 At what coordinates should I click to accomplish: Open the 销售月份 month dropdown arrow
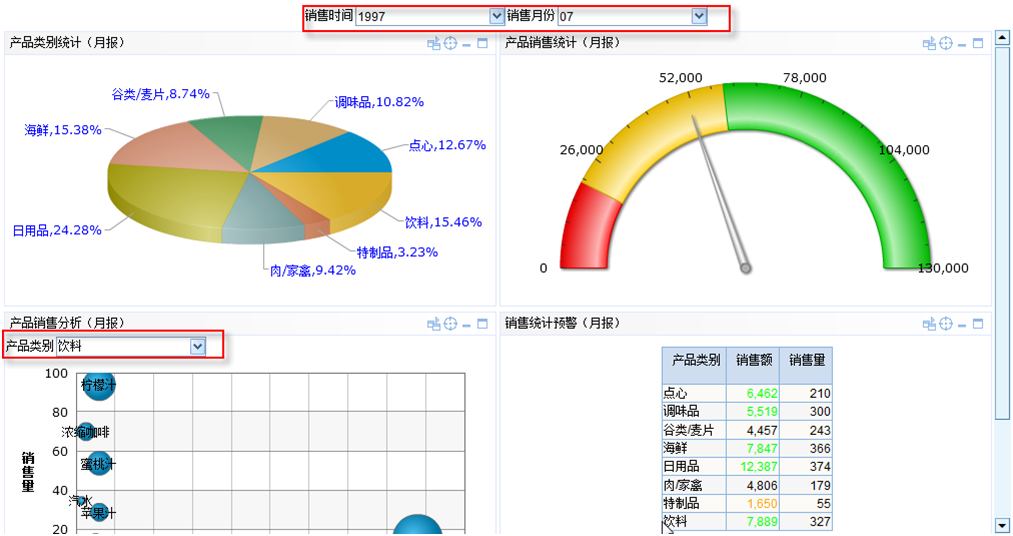click(x=699, y=16)
